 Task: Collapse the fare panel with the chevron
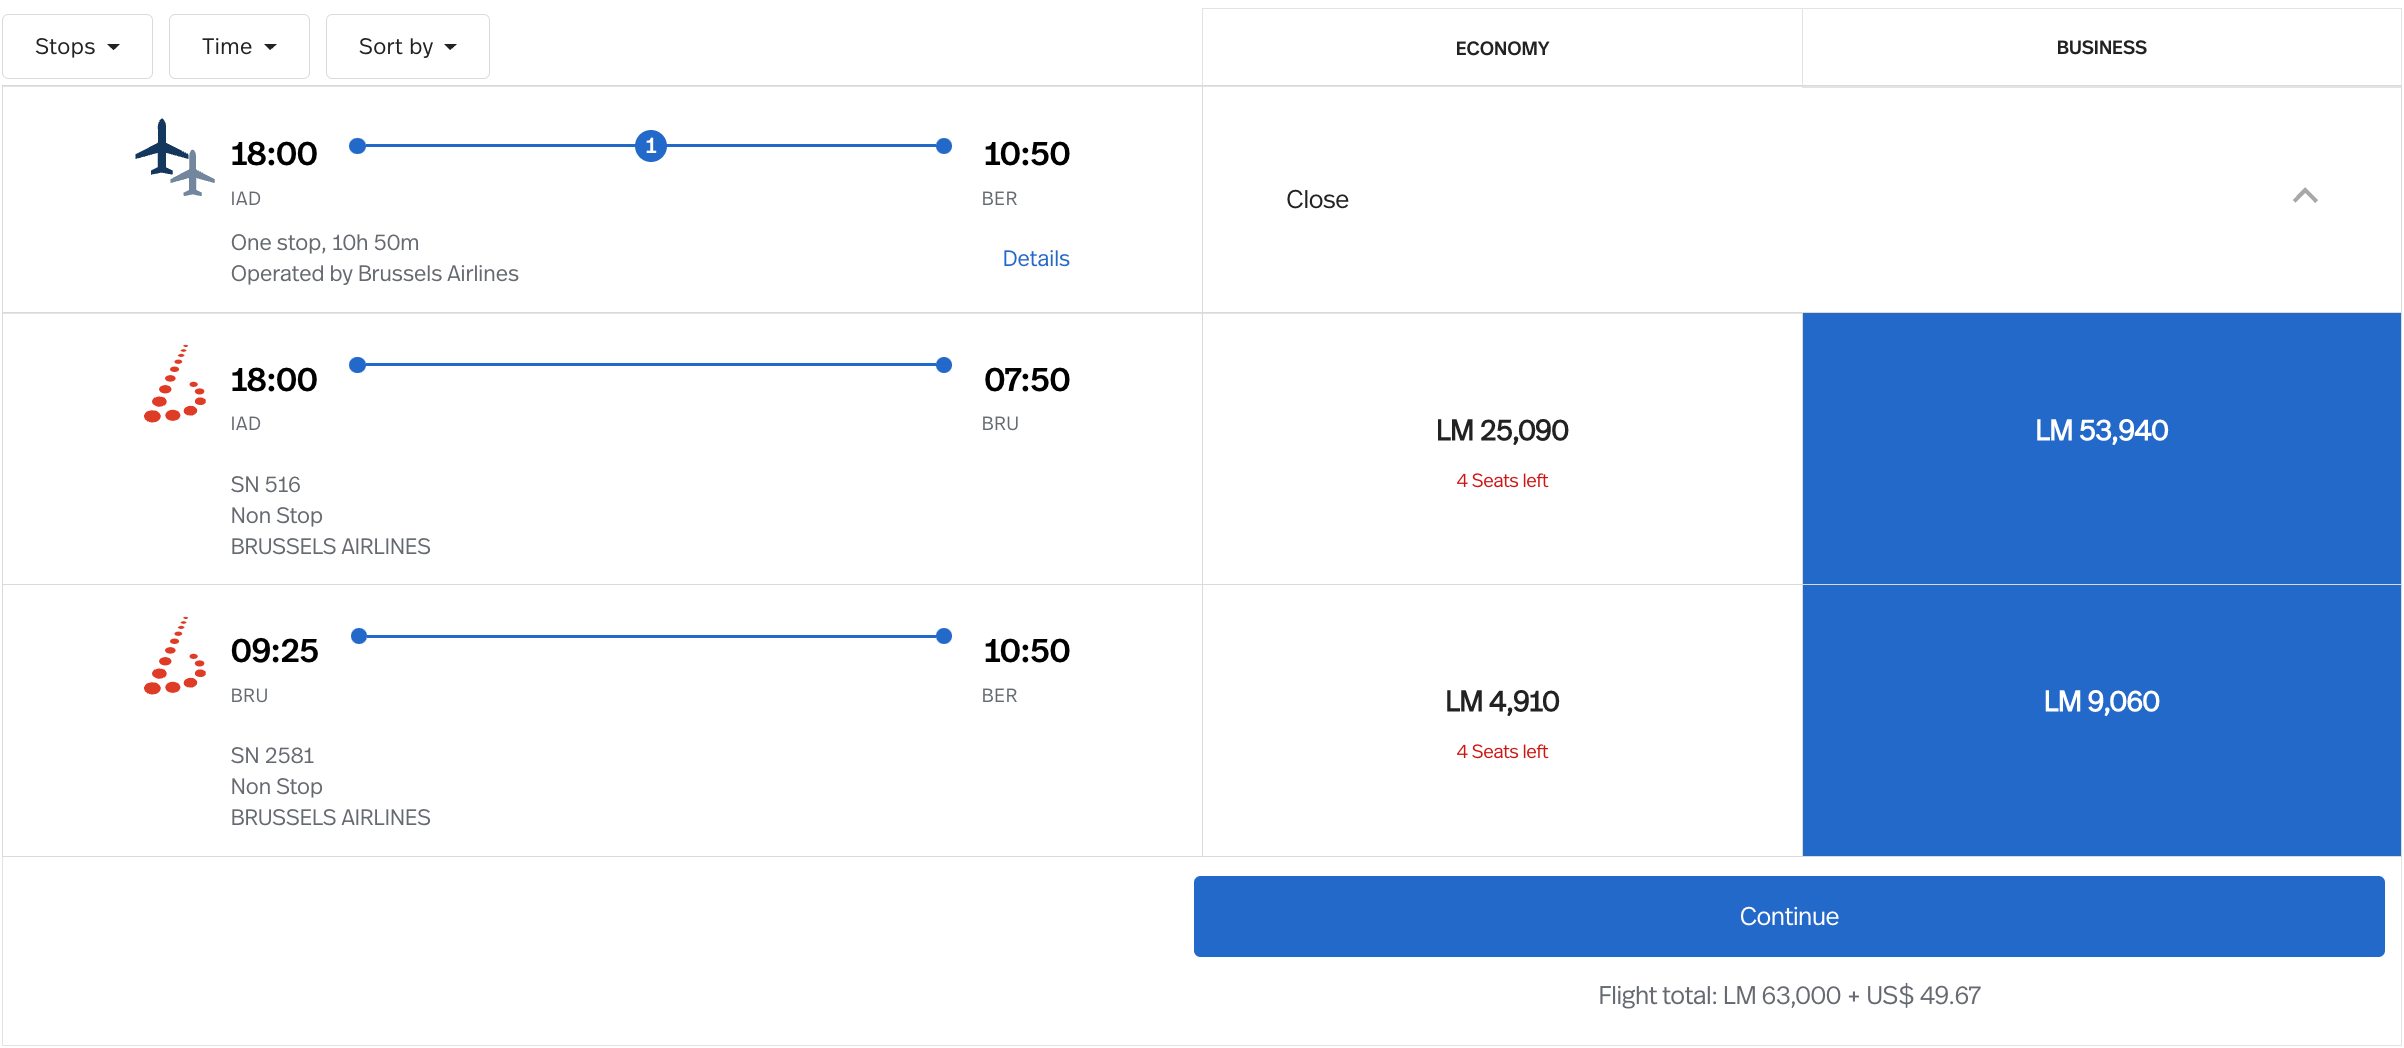(x=2307, y=198)
